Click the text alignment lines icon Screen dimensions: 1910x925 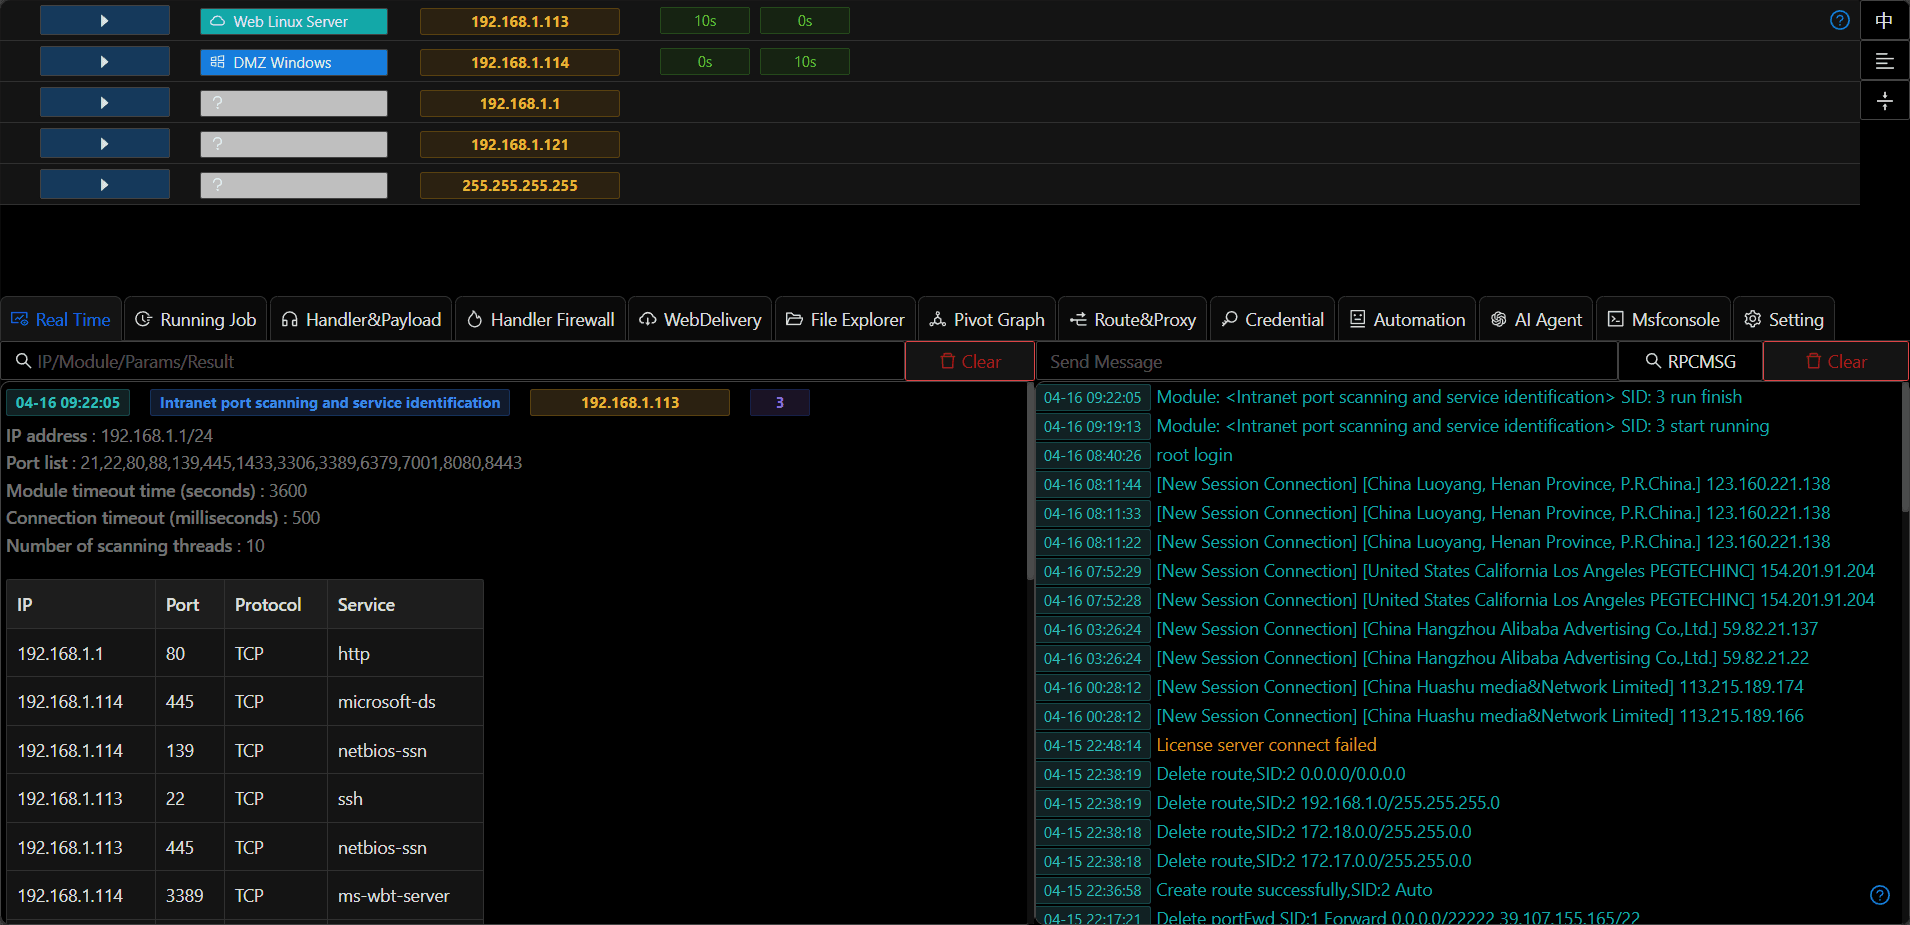1884,61
